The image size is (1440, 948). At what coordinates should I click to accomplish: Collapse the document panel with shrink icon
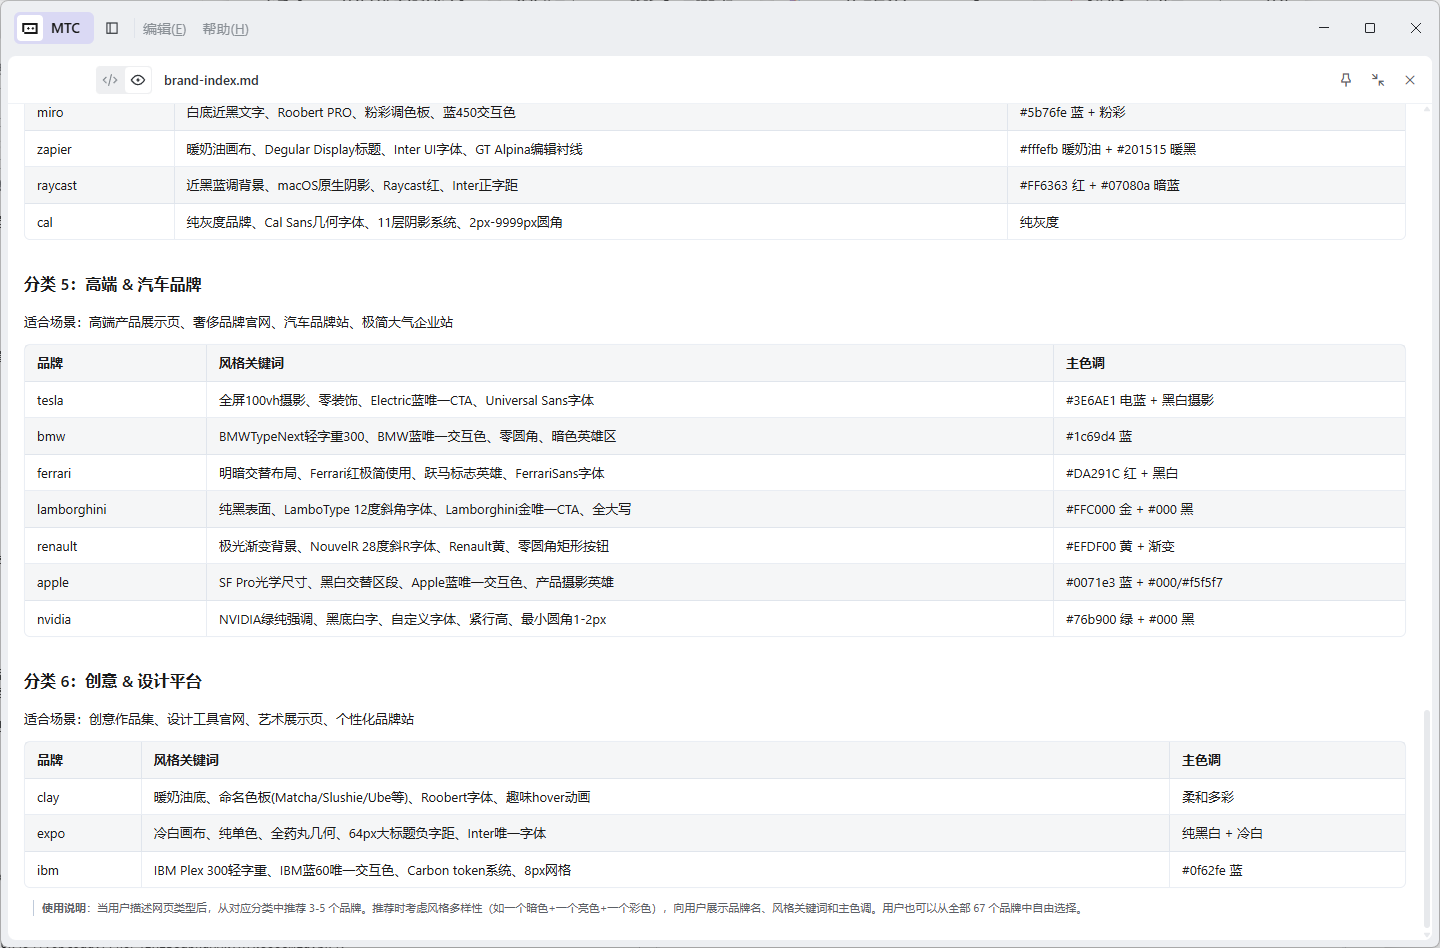tap(1378, 80)
